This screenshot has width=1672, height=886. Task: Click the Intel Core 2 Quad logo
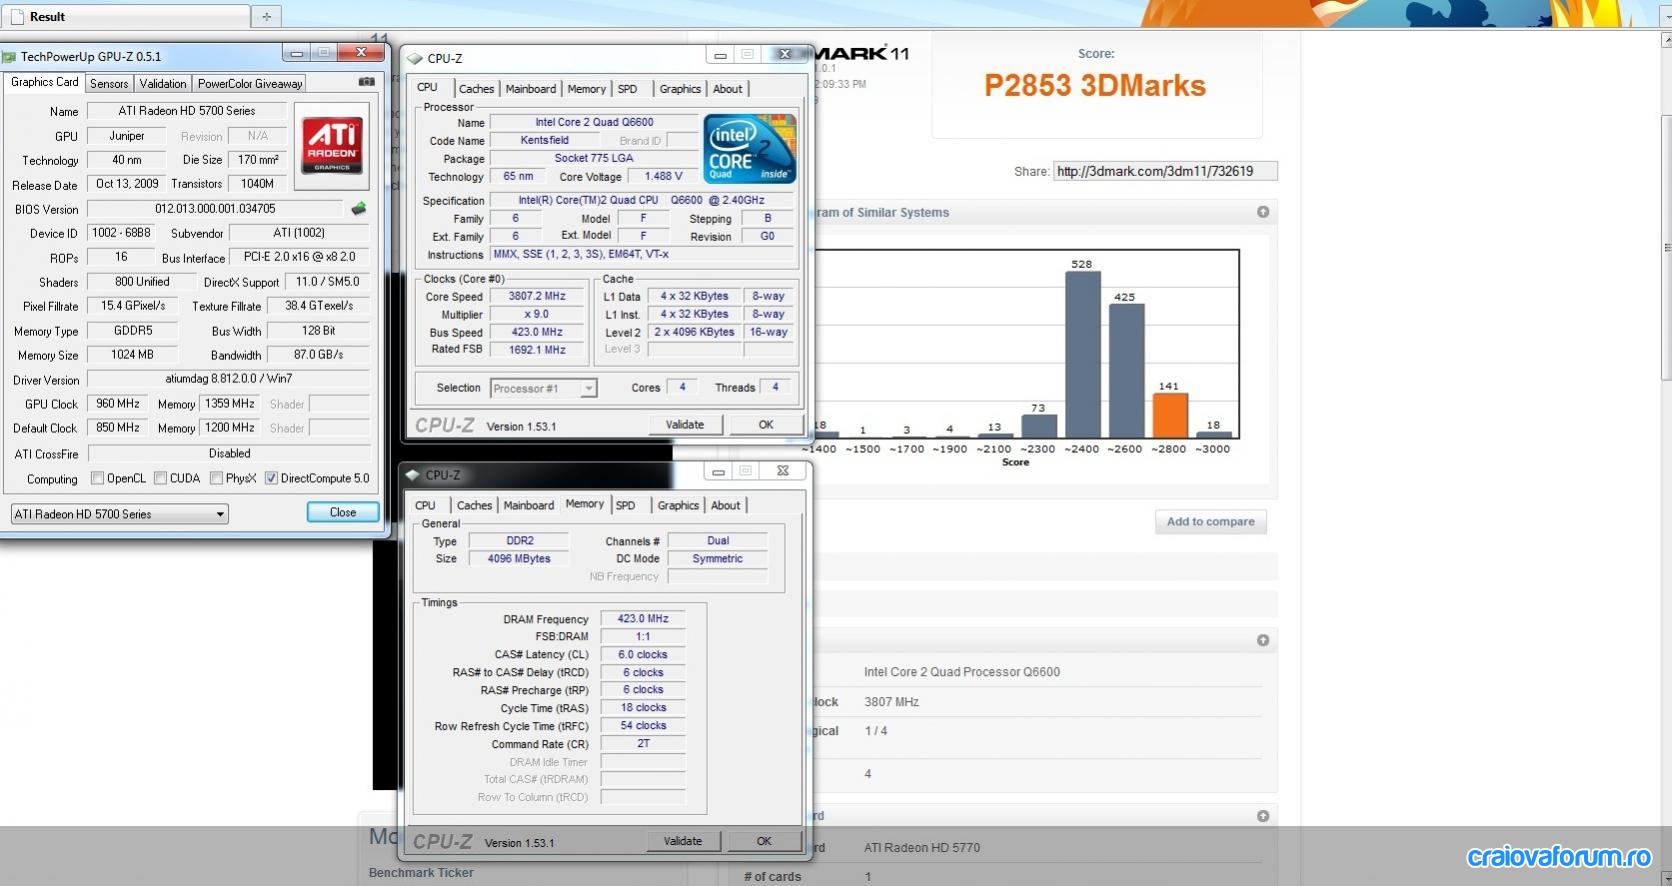tap(749, 148)
